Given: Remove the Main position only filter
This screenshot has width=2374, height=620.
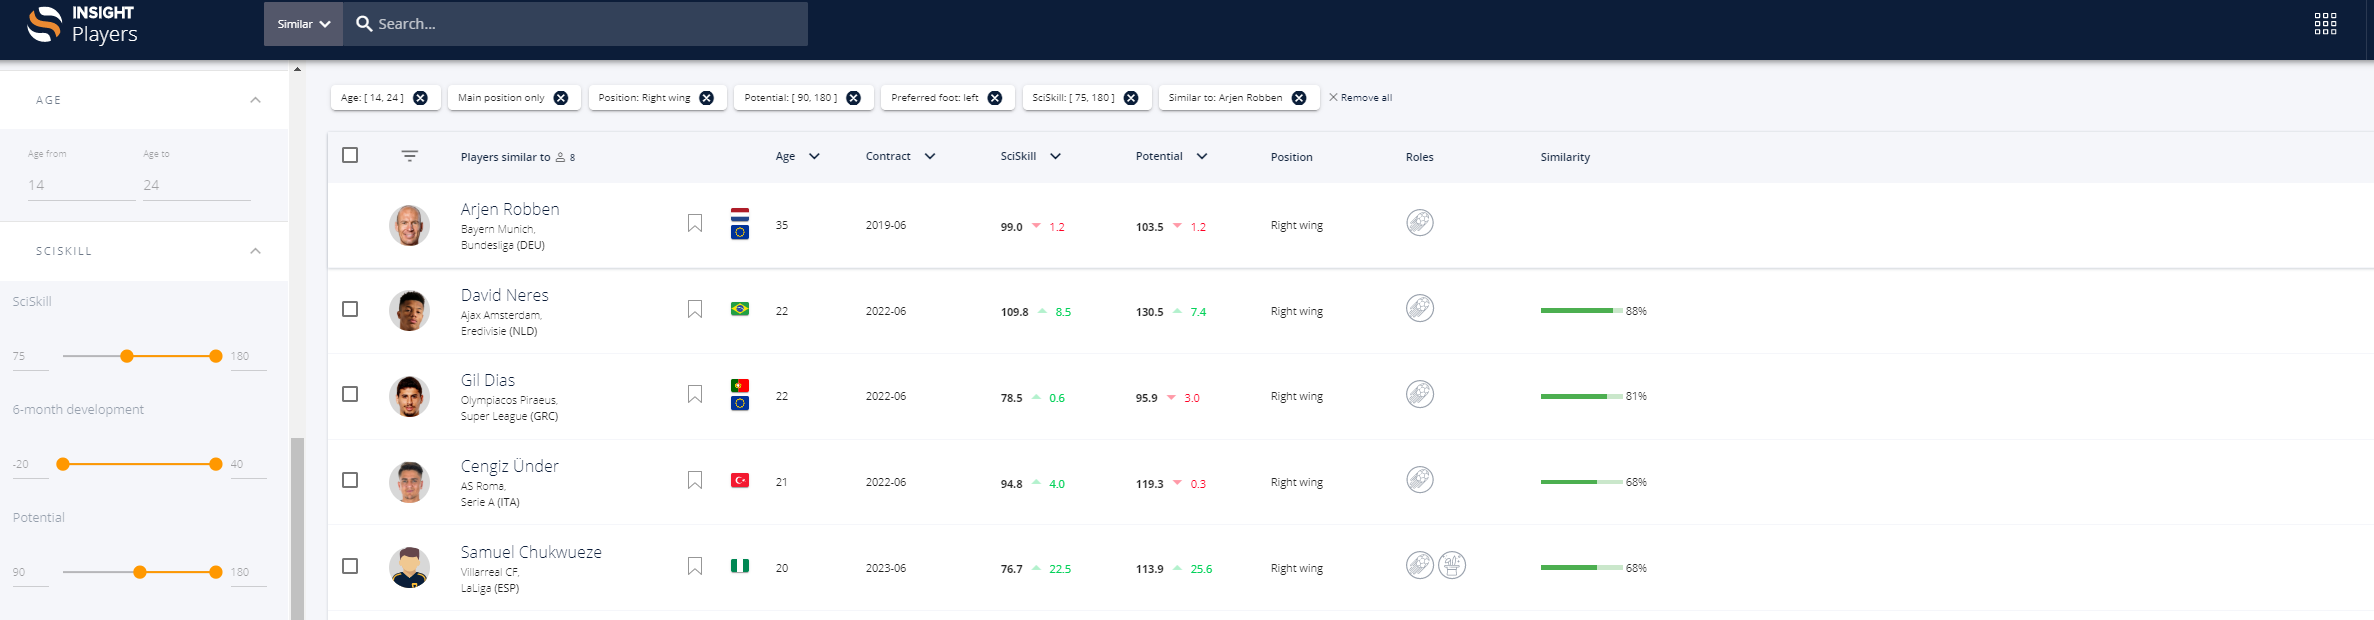Looking at the screenshot, I should click(561, 98).
